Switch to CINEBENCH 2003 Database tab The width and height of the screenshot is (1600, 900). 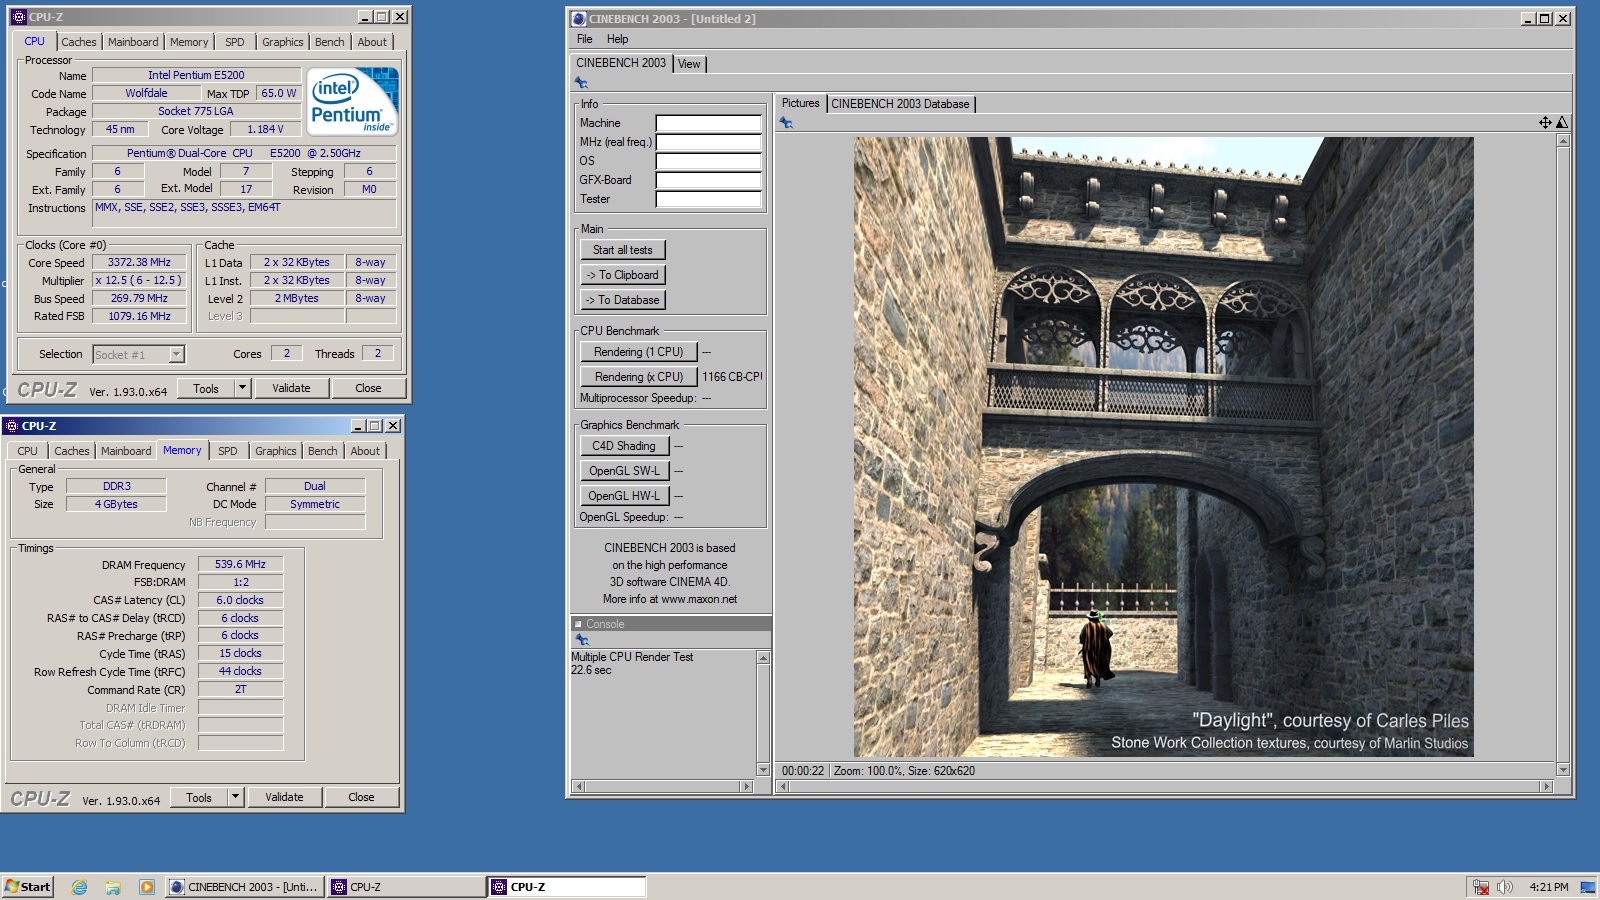click(x=900, y=104)
